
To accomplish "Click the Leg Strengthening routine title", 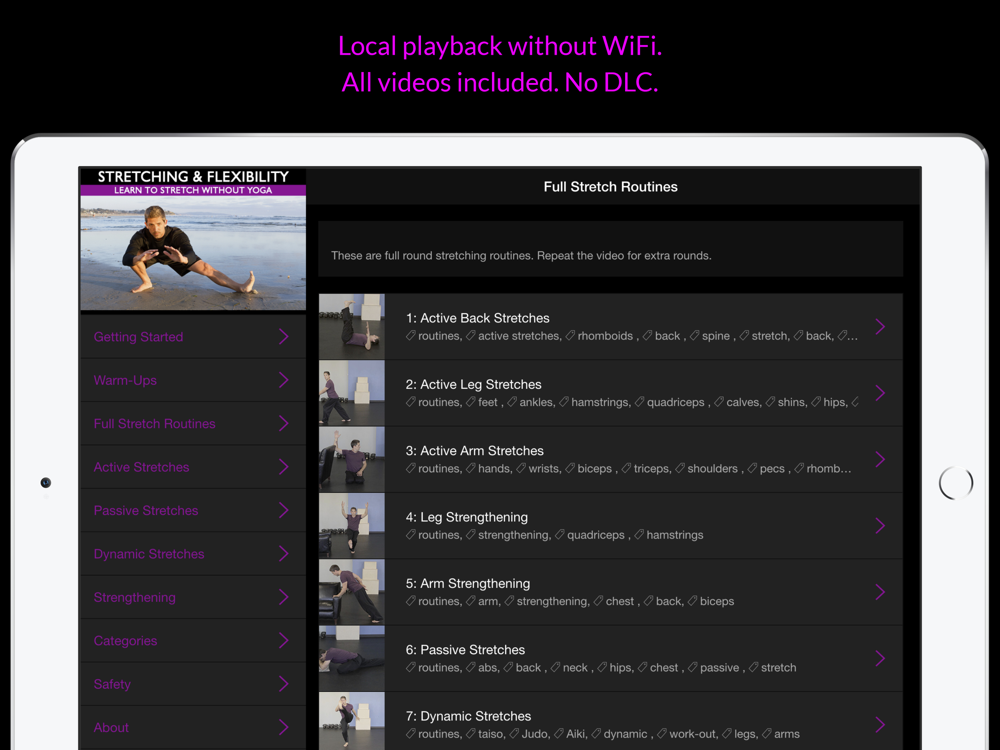I will pos(467,517).
